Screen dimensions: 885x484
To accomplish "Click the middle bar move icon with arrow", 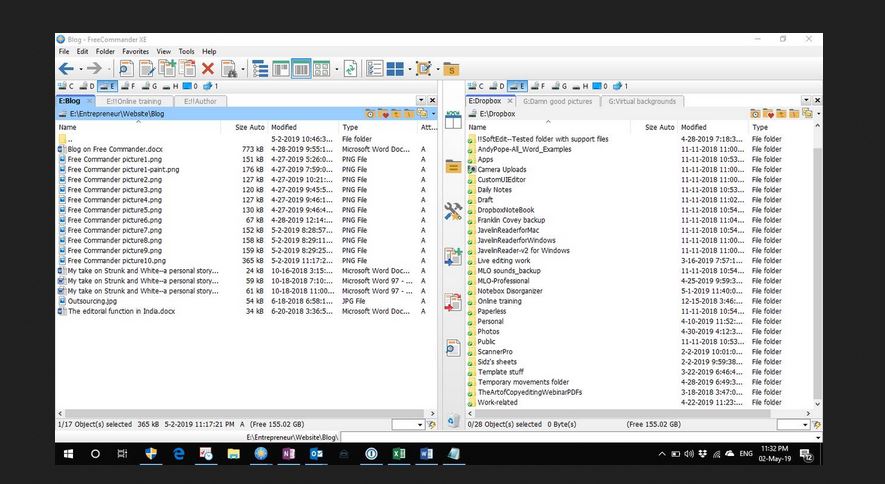I will (x=453, y=302).
